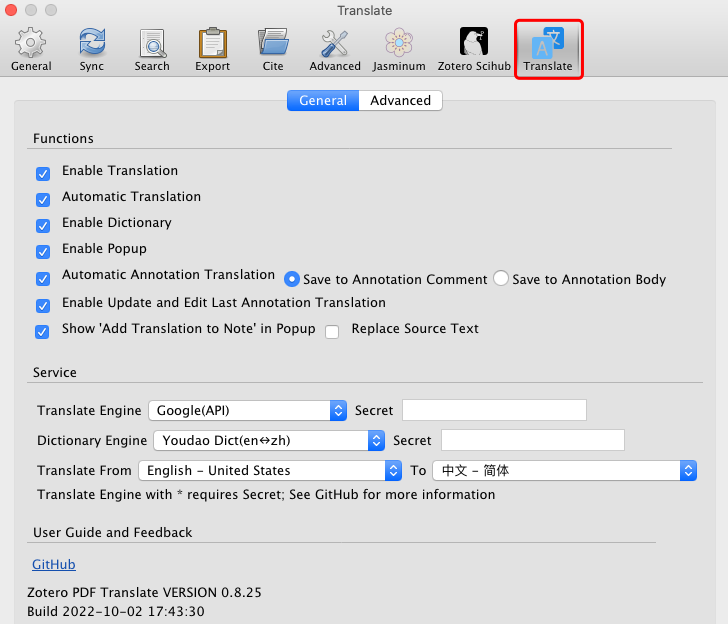Switch to the Advanced sub-tab
728x624 pixels.
click(400, 100)
